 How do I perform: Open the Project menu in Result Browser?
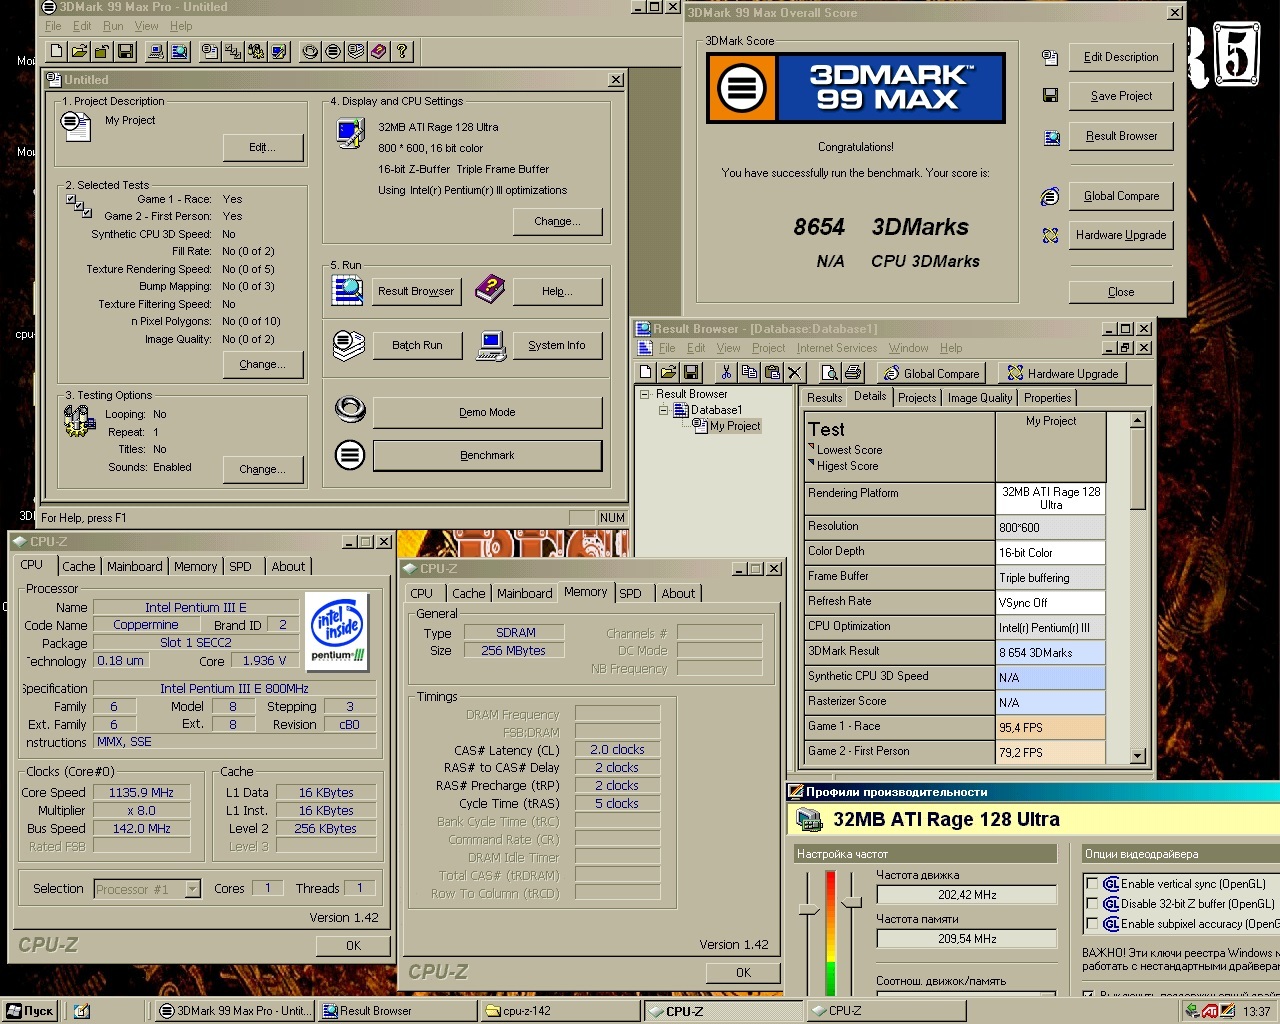tap(768, 348)
